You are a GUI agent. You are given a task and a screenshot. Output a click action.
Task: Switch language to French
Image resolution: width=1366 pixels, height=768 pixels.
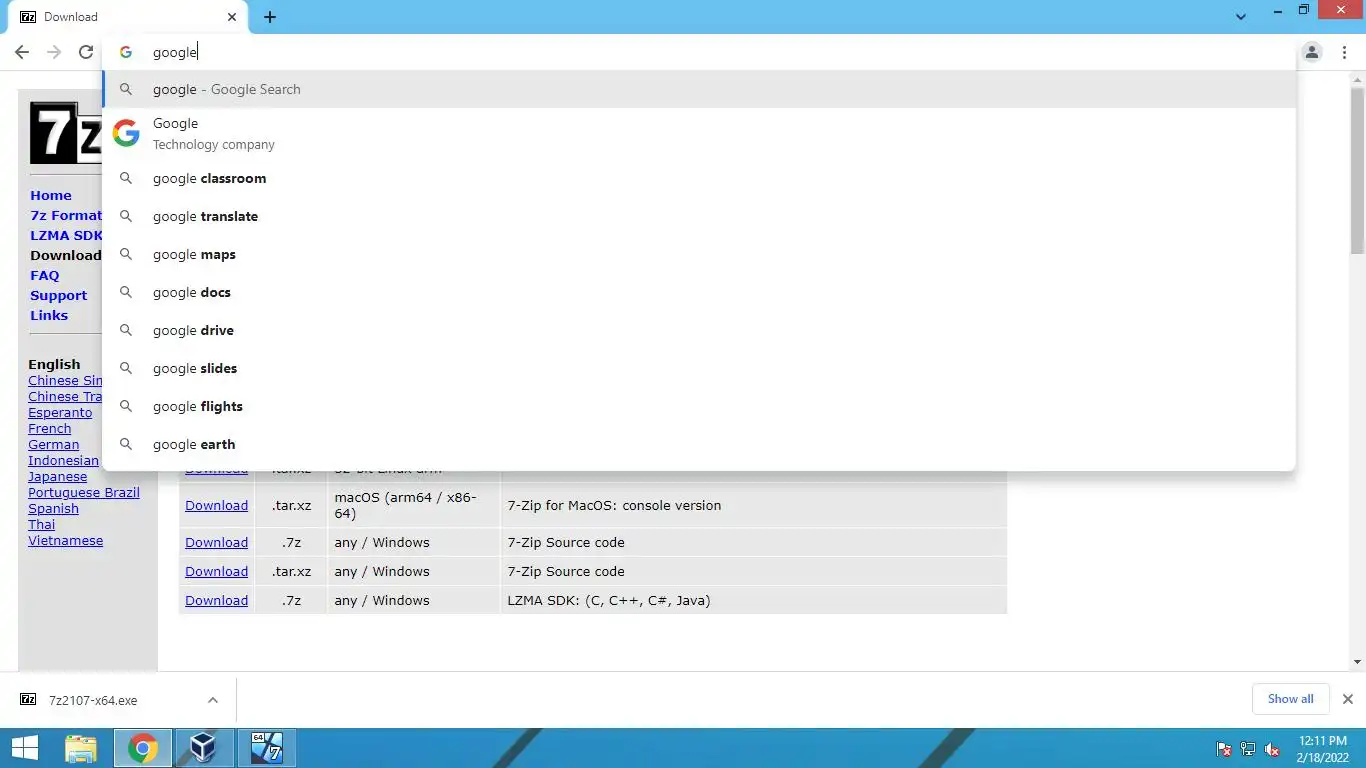tap(50, 428)
